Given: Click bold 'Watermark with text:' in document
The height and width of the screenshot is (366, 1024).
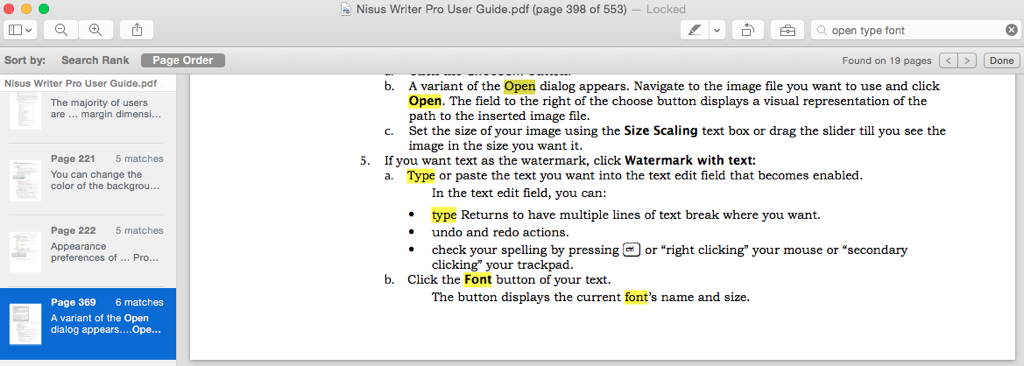Looking at the screenshot, I should coord(690,161).
